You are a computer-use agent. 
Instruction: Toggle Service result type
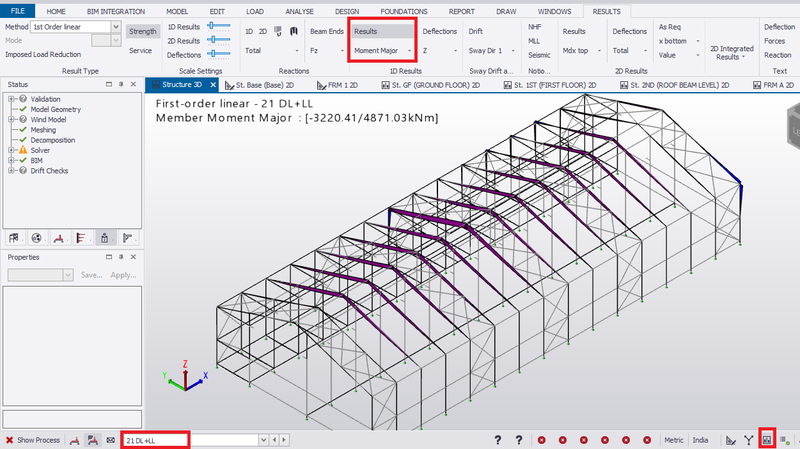(x=140, y=51)
